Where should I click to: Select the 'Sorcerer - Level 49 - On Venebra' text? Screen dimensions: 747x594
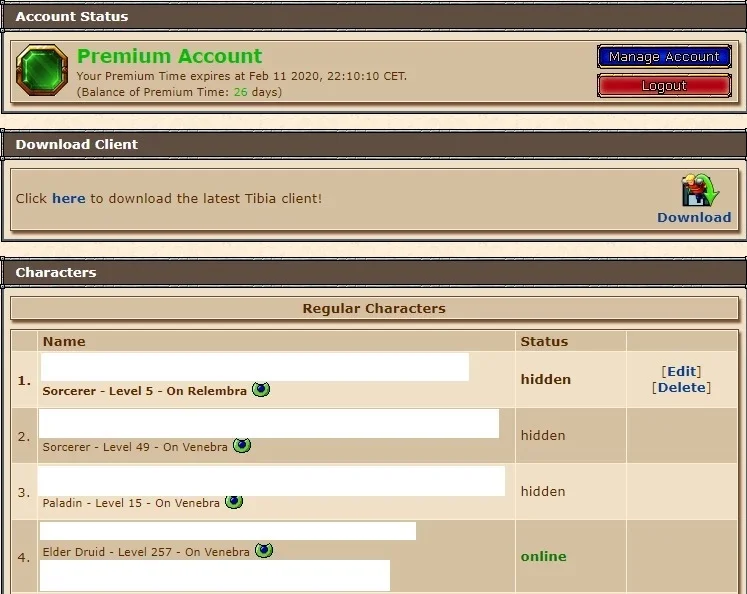(135, 447)
